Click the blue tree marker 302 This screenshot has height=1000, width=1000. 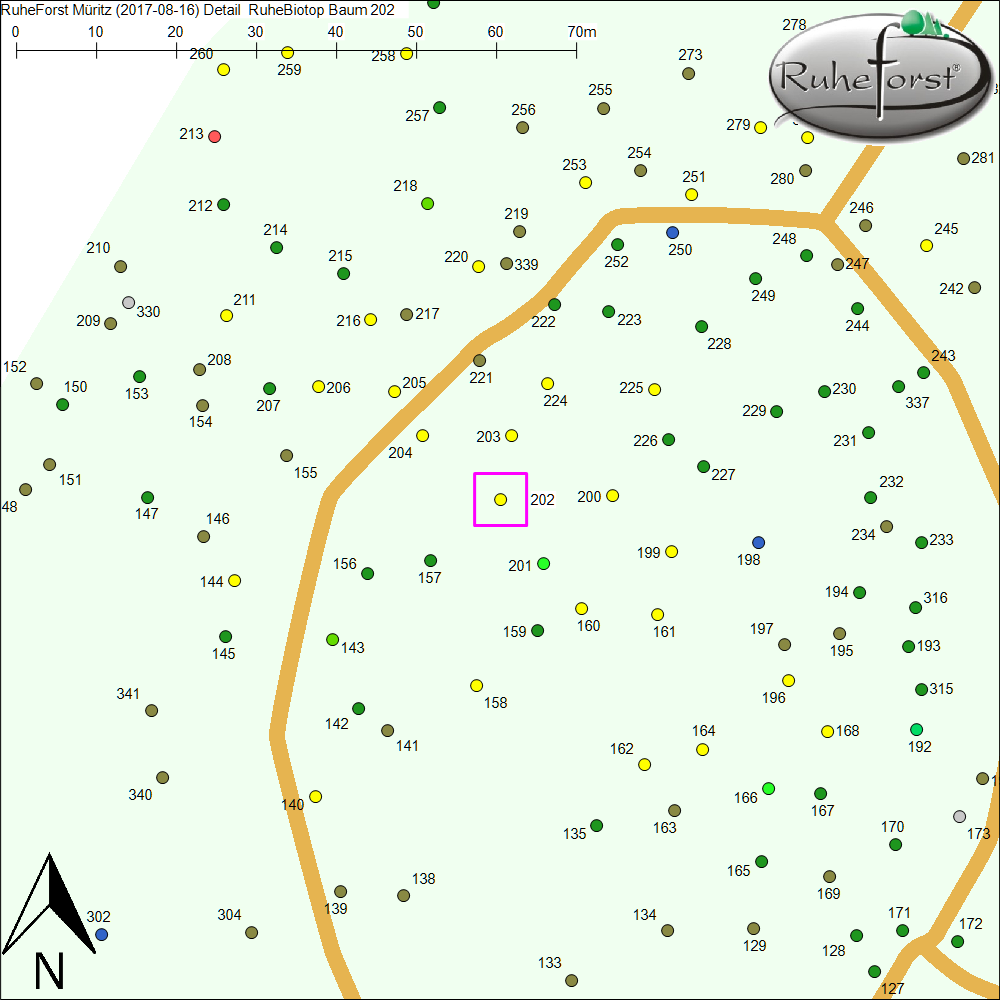(101, 934)
